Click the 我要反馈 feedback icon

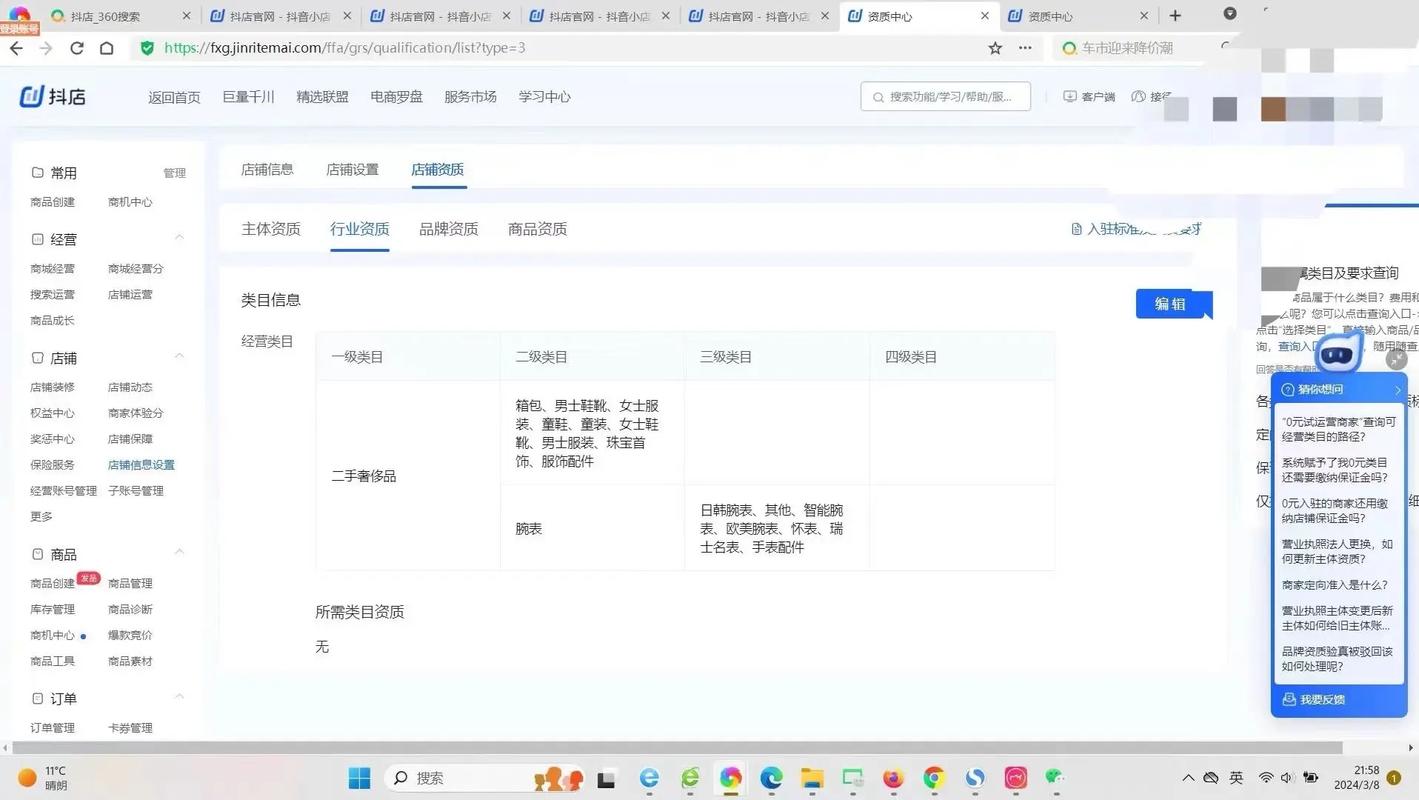[1290, 700]
